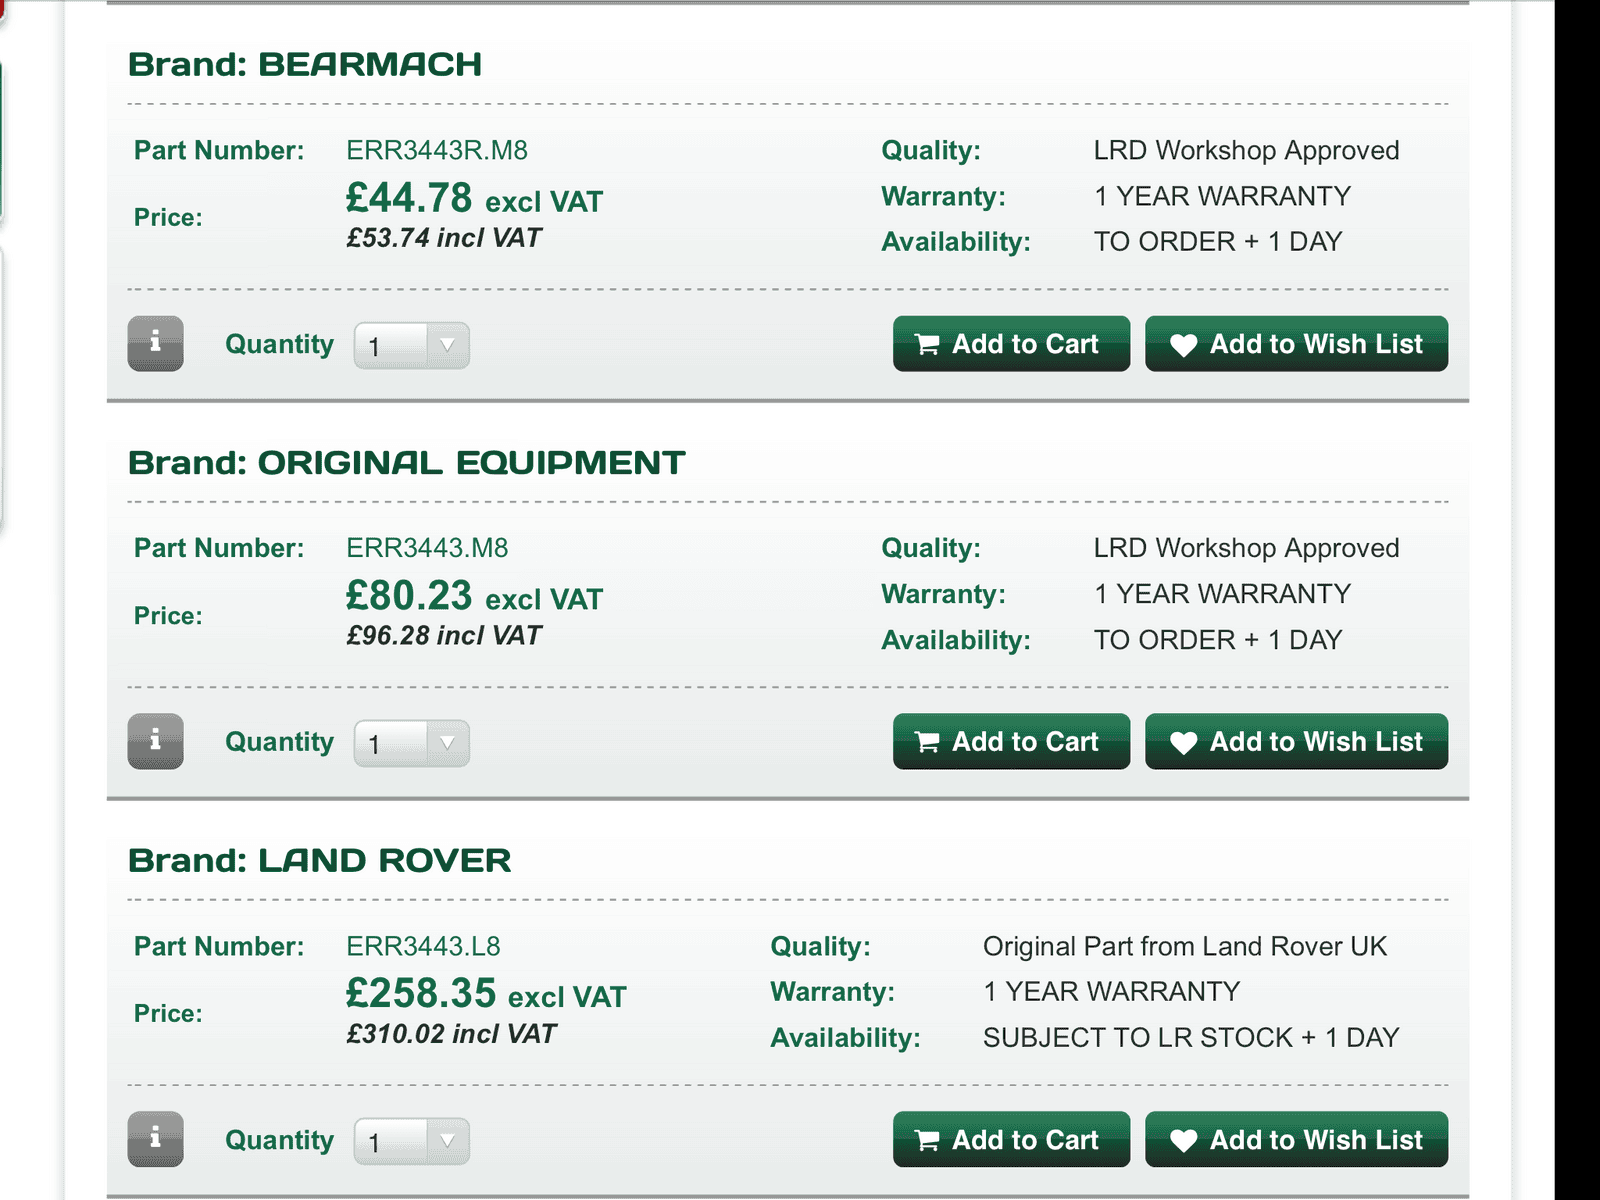
Task: Add Original Equipment ERR3443.M8 to cart
Action: [1011, 742]
